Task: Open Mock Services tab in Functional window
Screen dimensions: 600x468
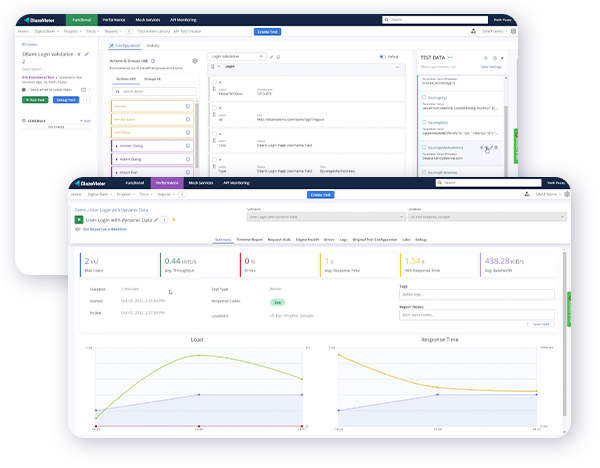Action: click(148, 20)
